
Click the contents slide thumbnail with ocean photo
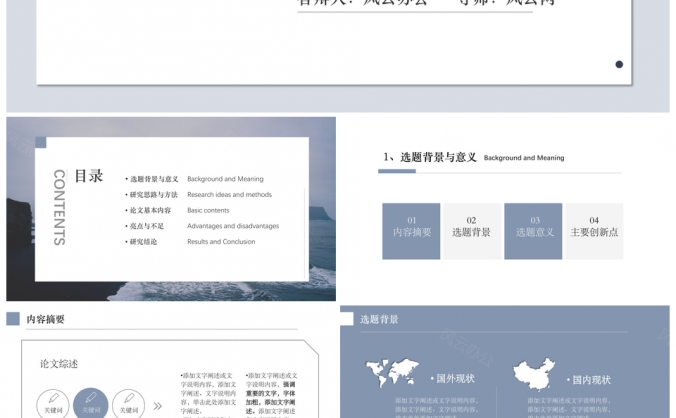pyautogui.click(x=171, y=209)
